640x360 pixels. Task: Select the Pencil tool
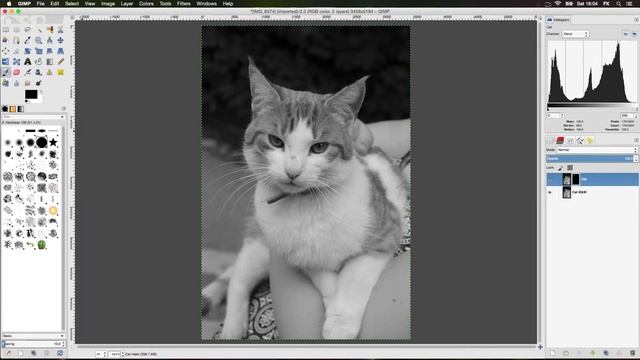click(x=61, y=62)
